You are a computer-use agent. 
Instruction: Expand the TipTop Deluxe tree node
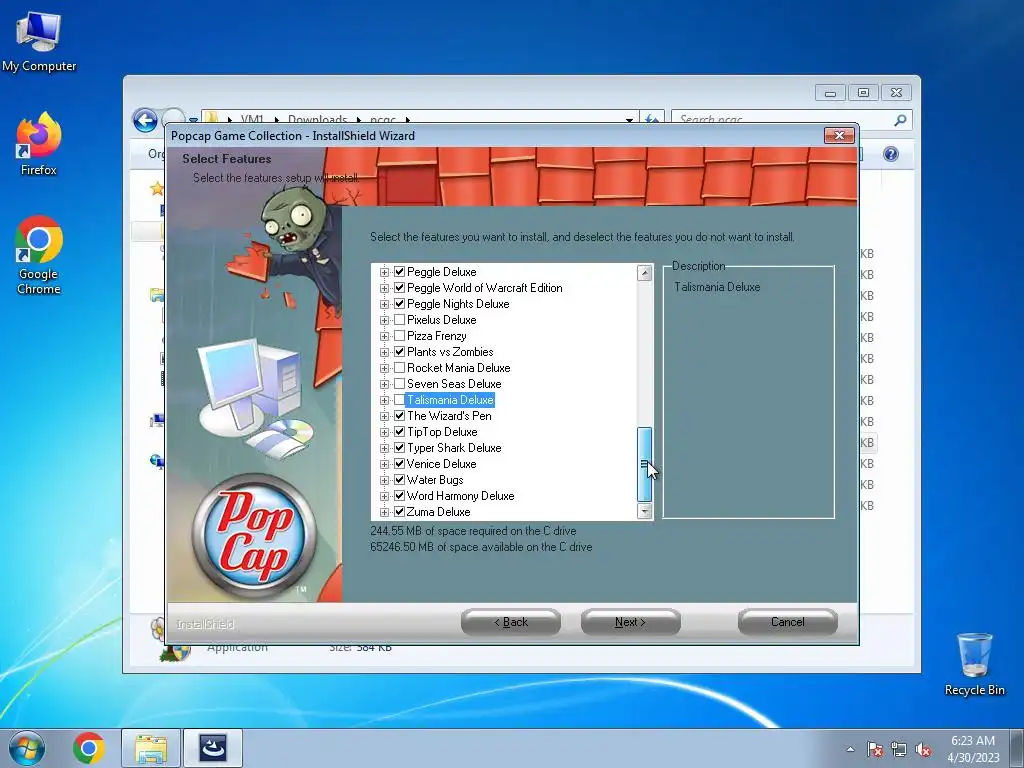[384, 432]
